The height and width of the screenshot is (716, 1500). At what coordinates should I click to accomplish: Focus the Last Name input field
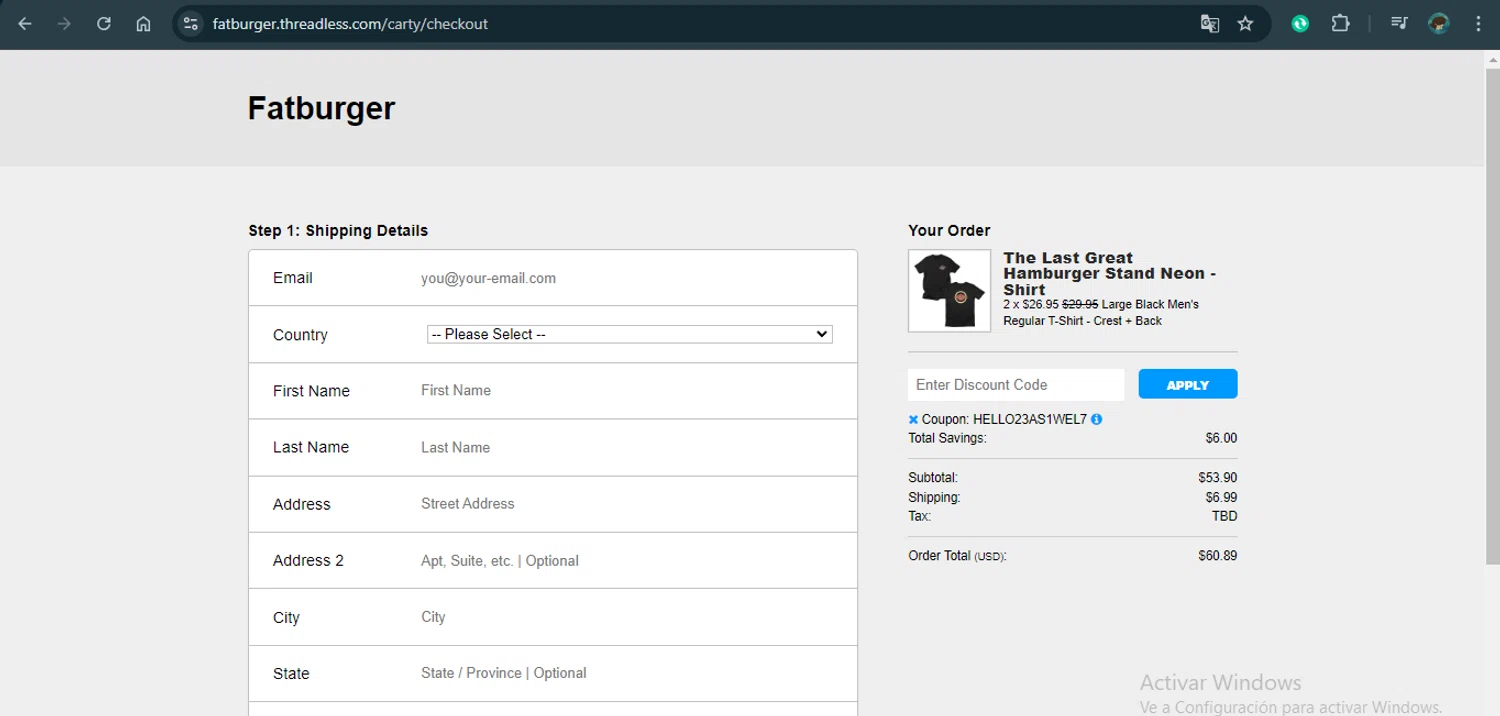[628, 447]
